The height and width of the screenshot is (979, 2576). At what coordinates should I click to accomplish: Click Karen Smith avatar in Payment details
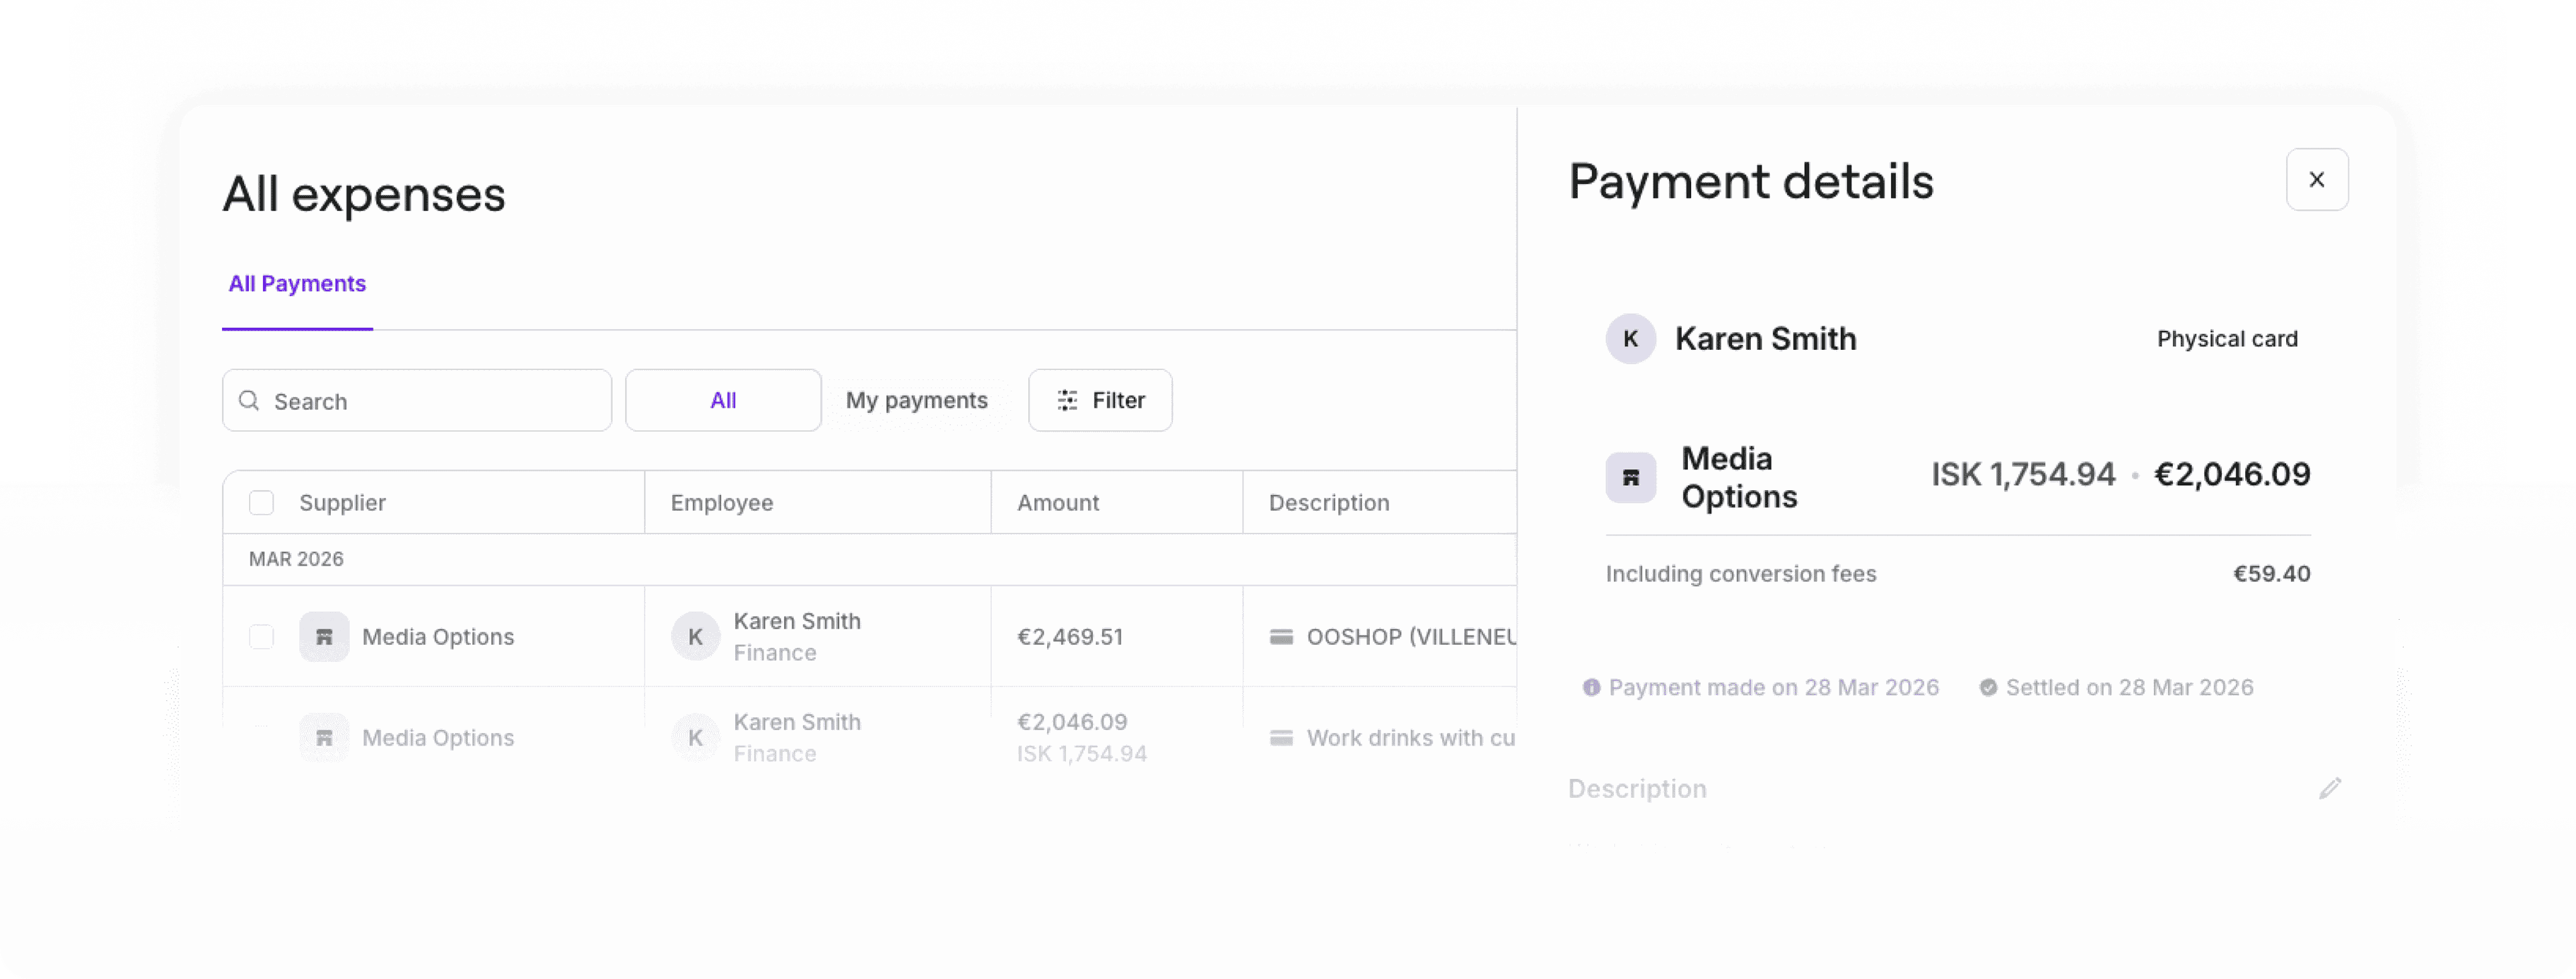click(x=1630, y=339)
